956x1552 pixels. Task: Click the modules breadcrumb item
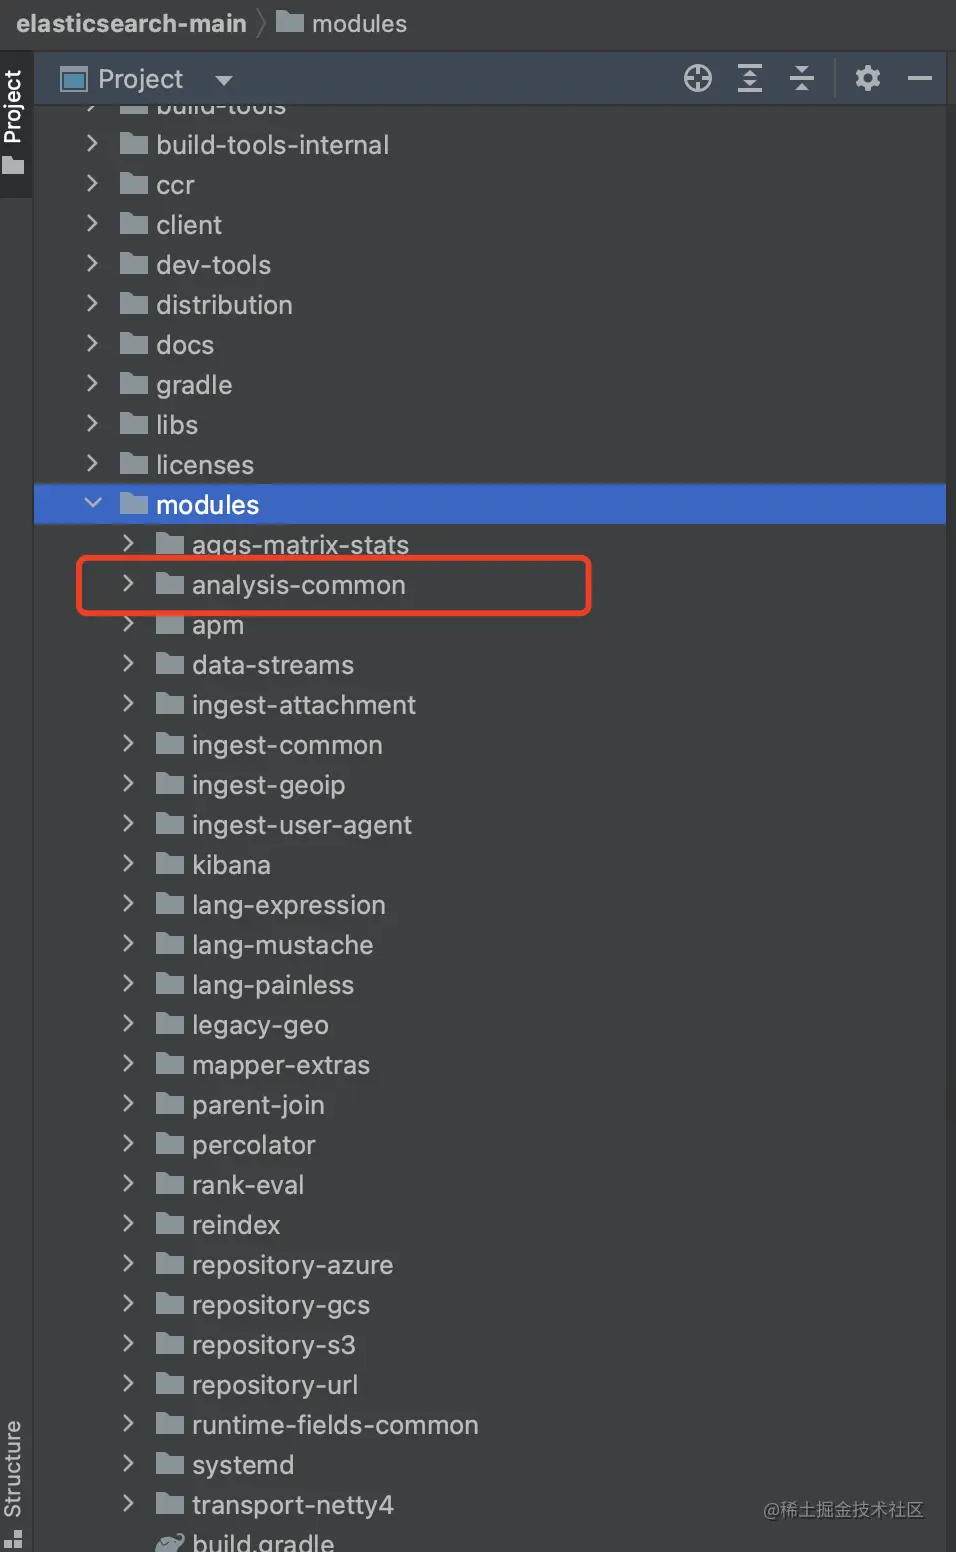(x=358, y=23)
